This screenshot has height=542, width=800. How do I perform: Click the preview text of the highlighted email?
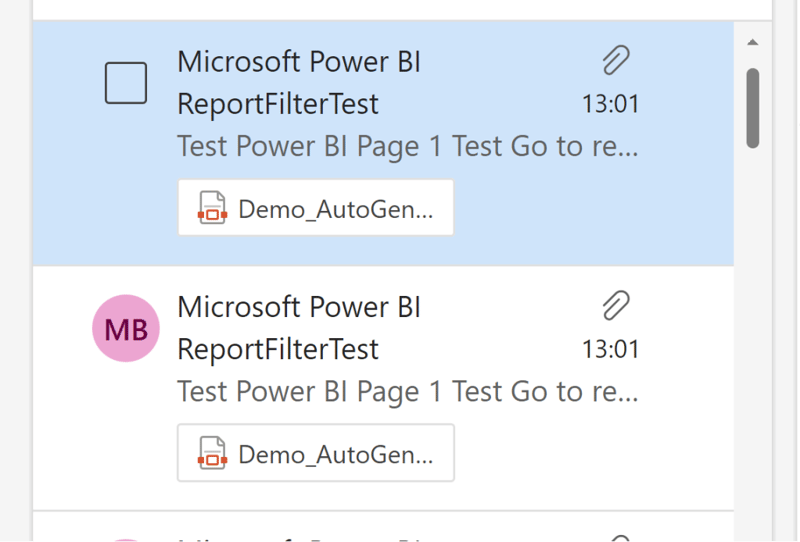(x=408, y=146)
